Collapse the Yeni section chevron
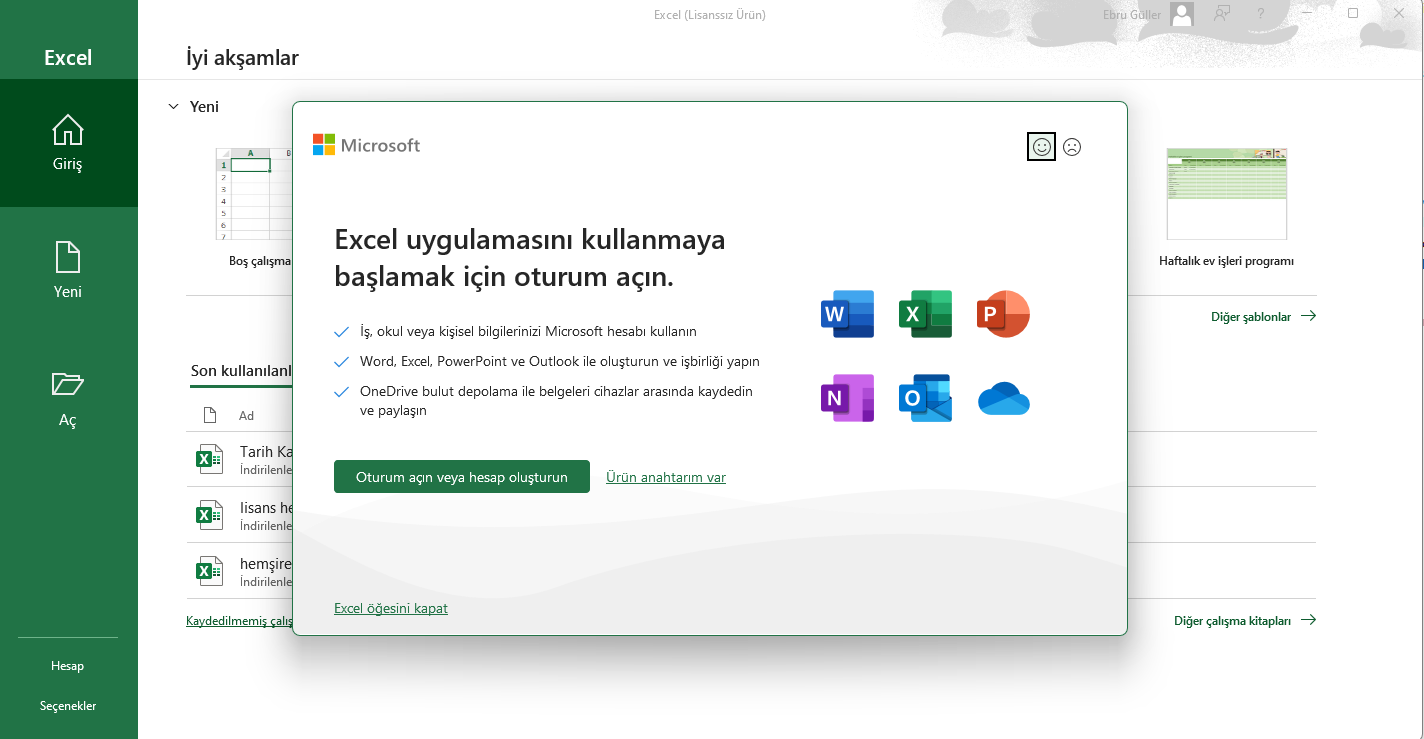This screenshot has height=739, width=1424. (x=173, y=106)
